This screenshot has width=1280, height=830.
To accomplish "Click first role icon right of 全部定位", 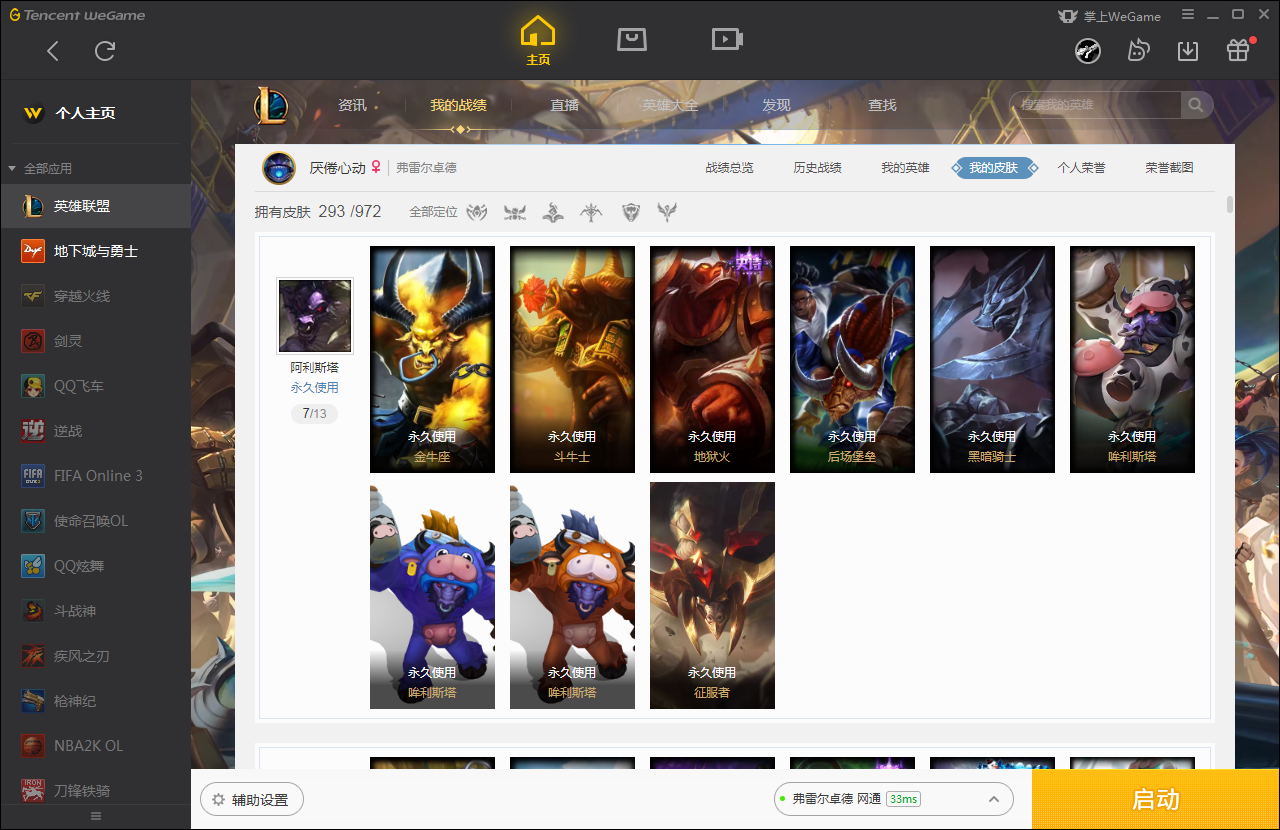I will [x=477, y=212].
